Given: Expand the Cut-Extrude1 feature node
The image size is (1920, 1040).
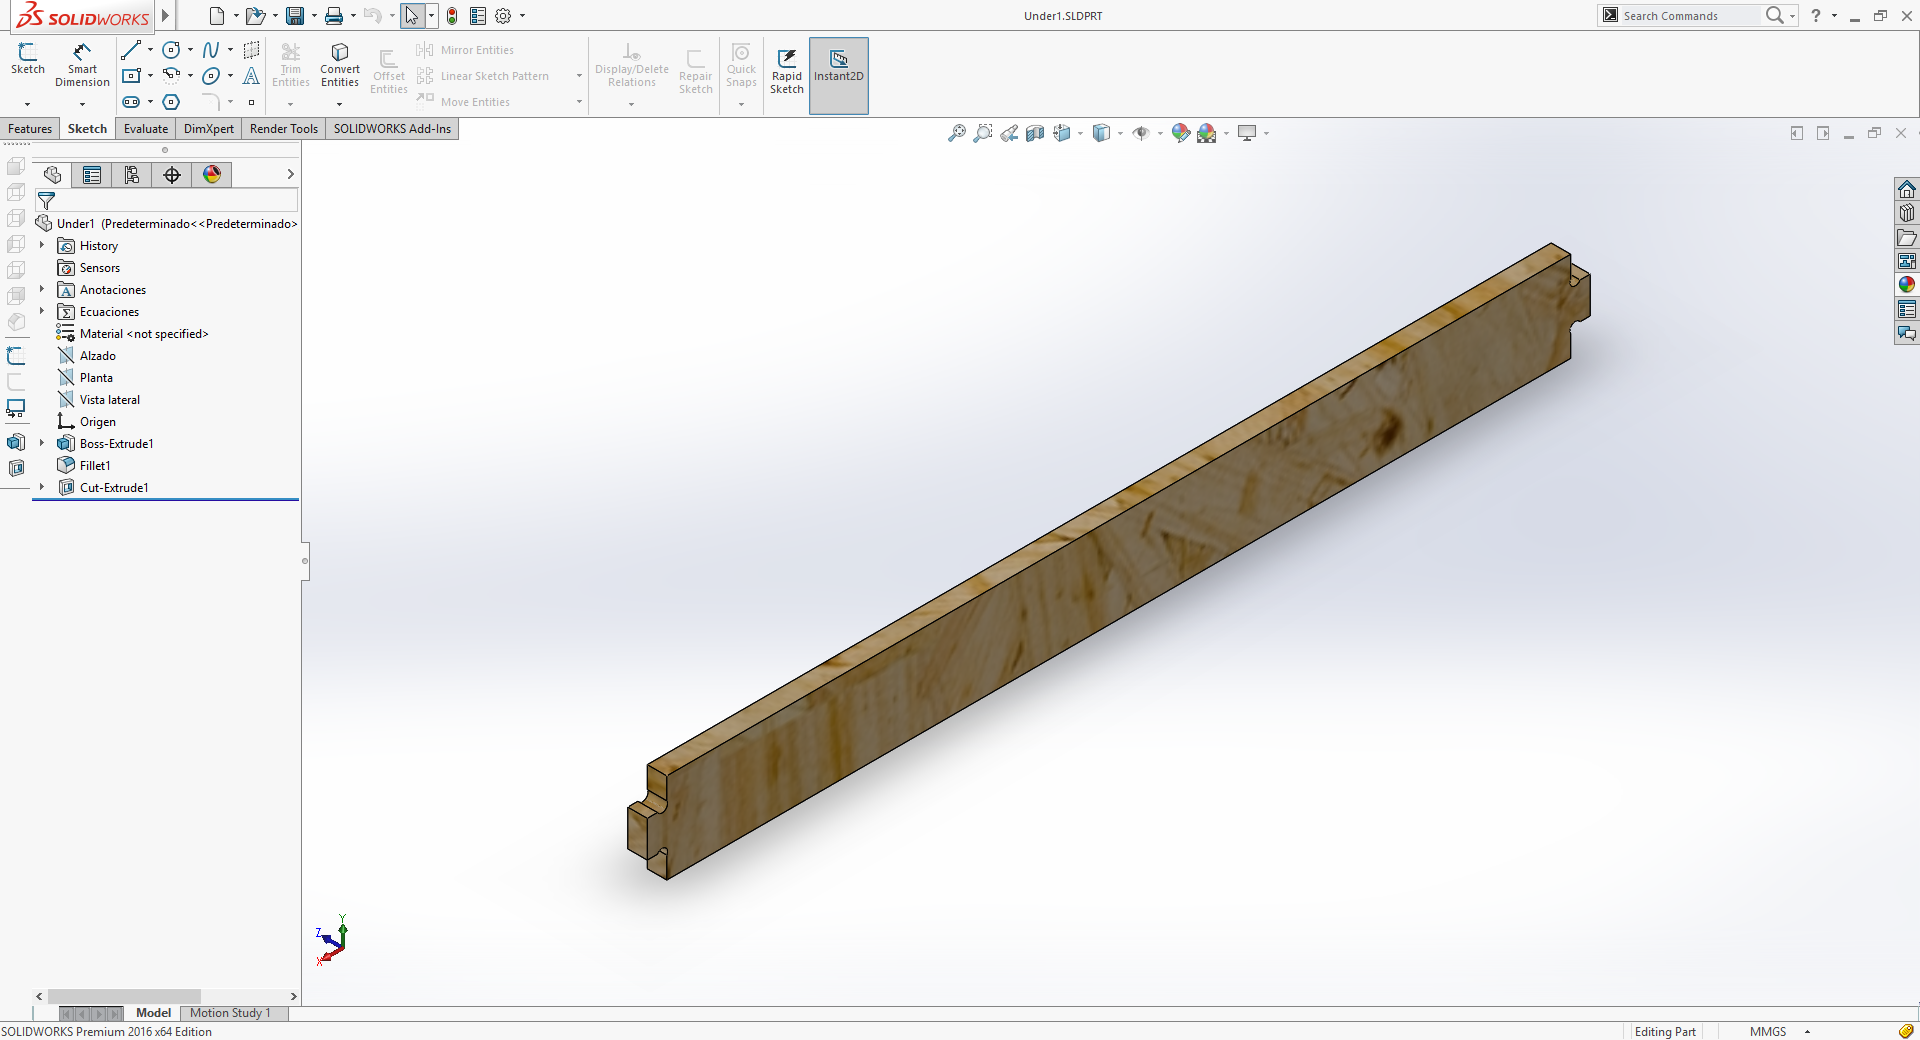Looking at the screenshot, I should [x=42, y=487].
